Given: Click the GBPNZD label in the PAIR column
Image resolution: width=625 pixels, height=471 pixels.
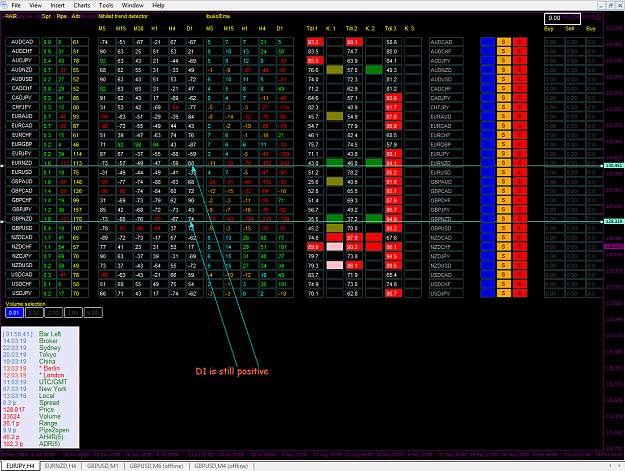Looking at the screenshot, I should click(x=22, y=219).
